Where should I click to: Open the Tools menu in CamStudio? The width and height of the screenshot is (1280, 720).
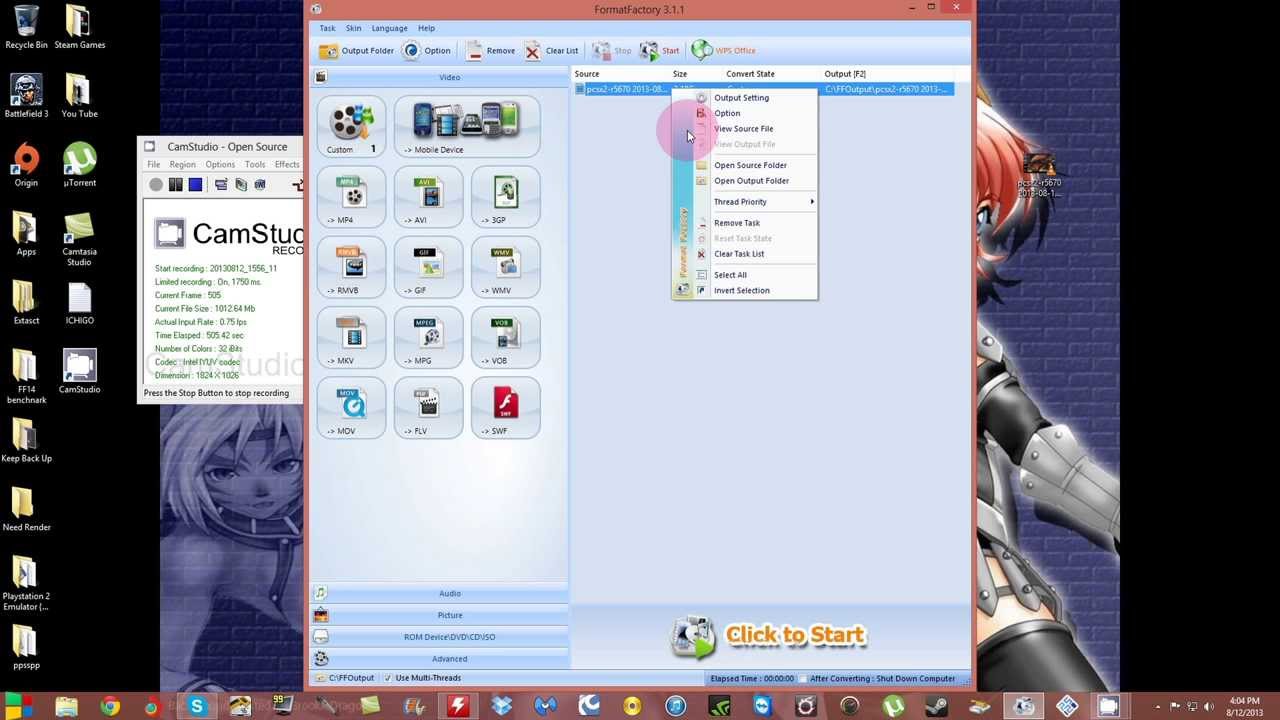[x=255, y=165]
